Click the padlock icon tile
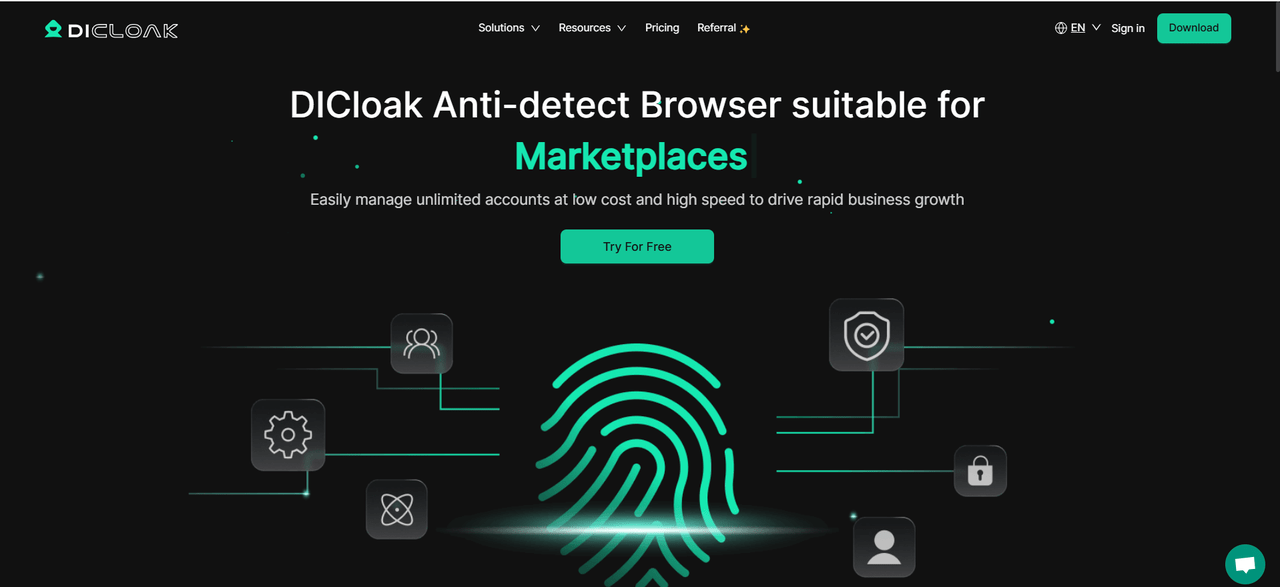Screen dimensions: 1280x587 click(x=980, y=471)
